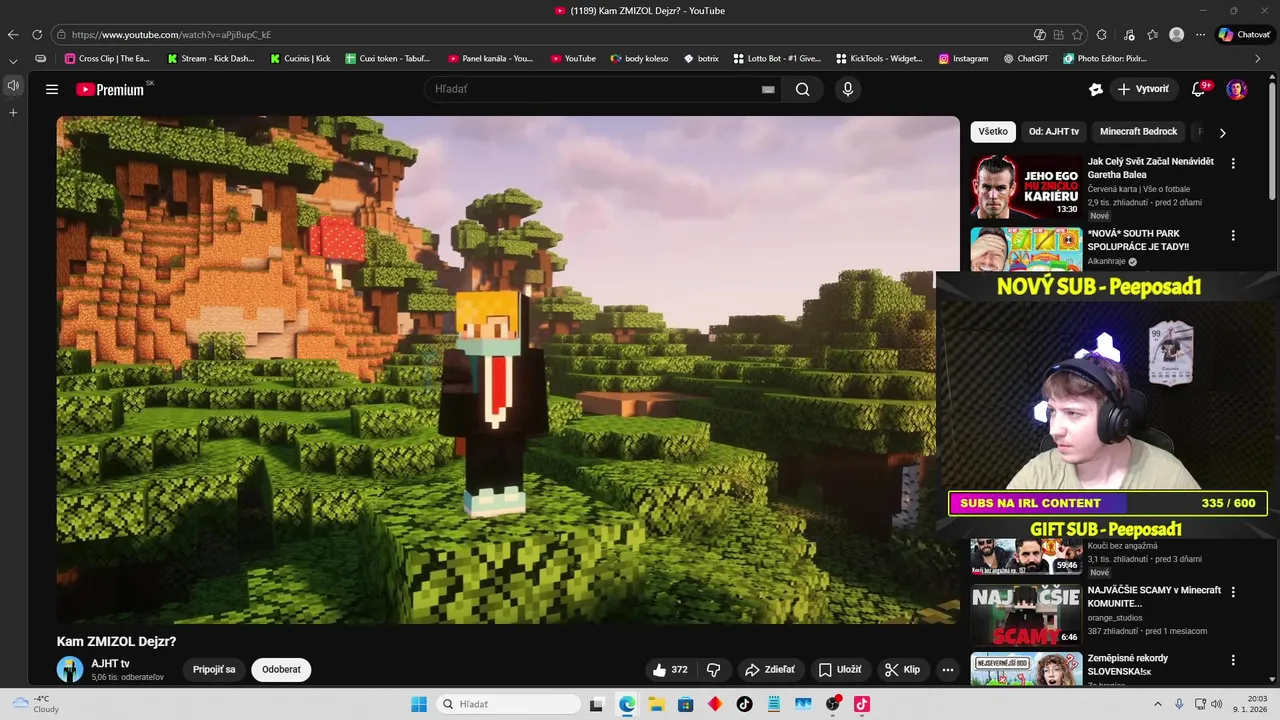Click the sparkle icon left of Vytvoriť
This screenshot has height=720, width=1280.
point(1096,89)
